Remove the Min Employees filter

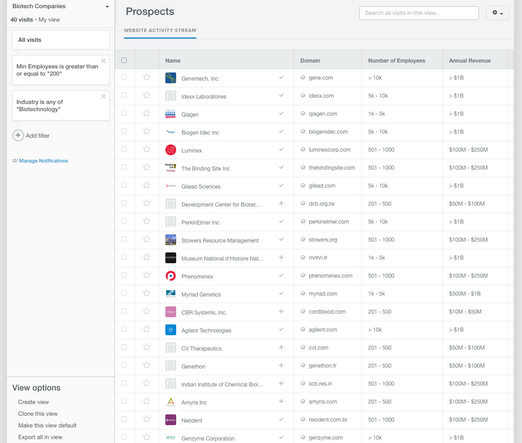tap(103, 61)
